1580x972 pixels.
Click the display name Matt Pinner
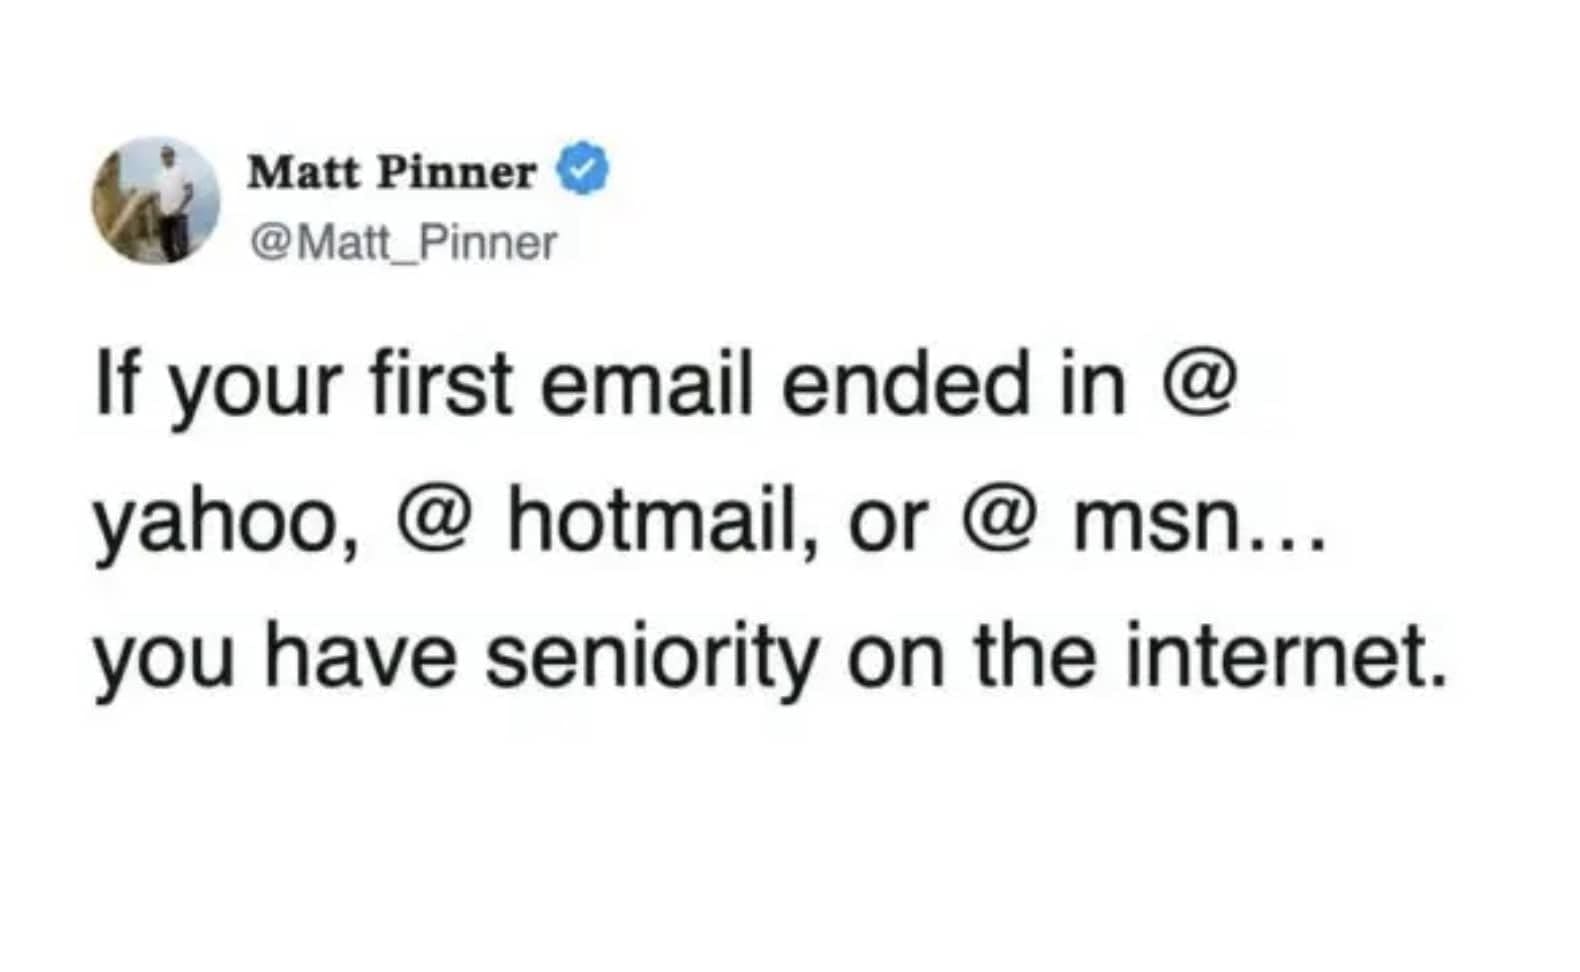(391, 173)
